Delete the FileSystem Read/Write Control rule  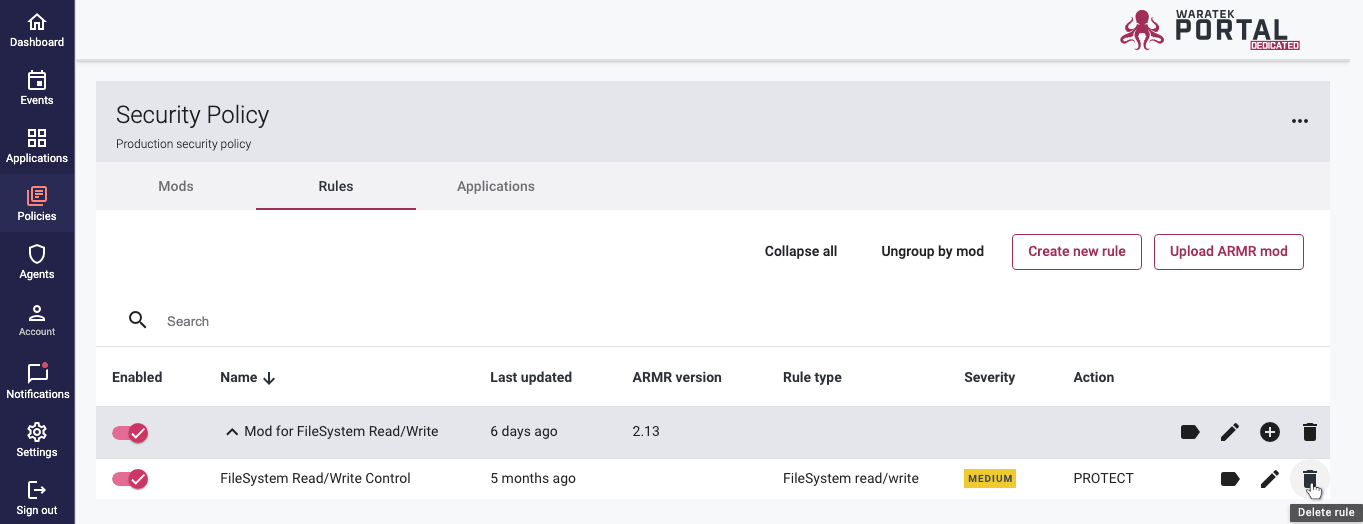tap(1310, 479)
